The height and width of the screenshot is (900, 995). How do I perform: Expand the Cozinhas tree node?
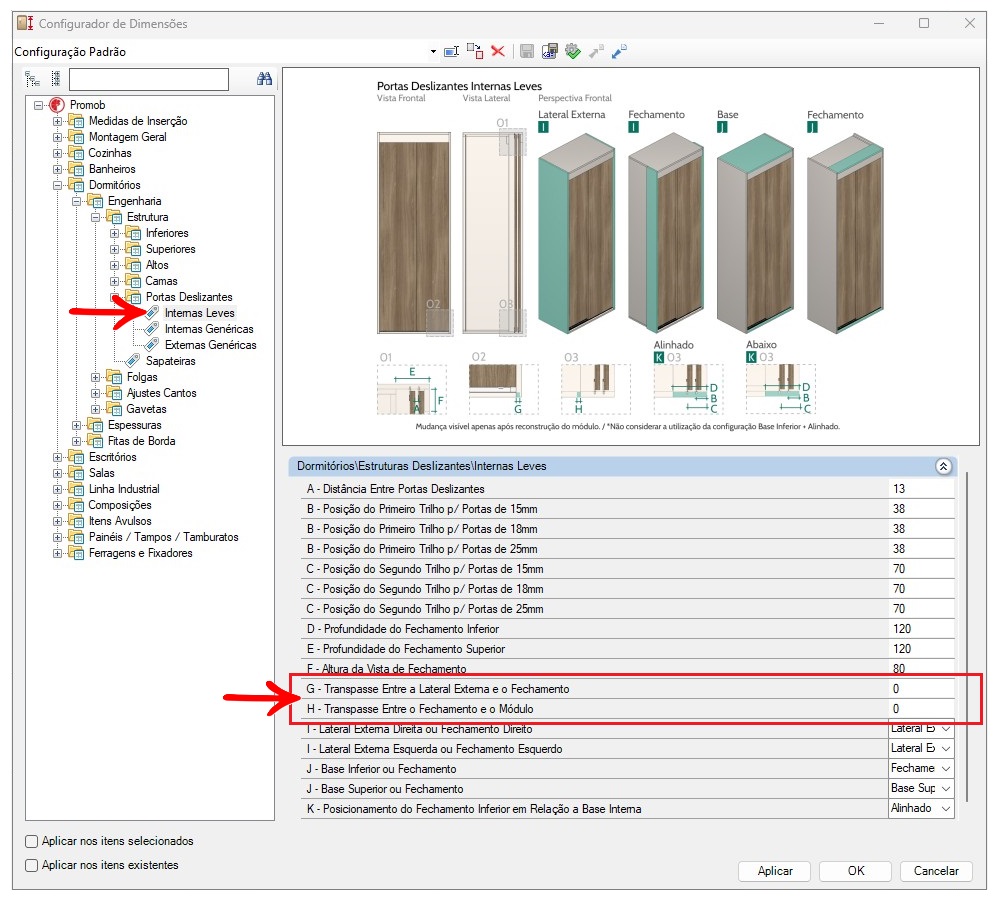click(x=58, y=153)
